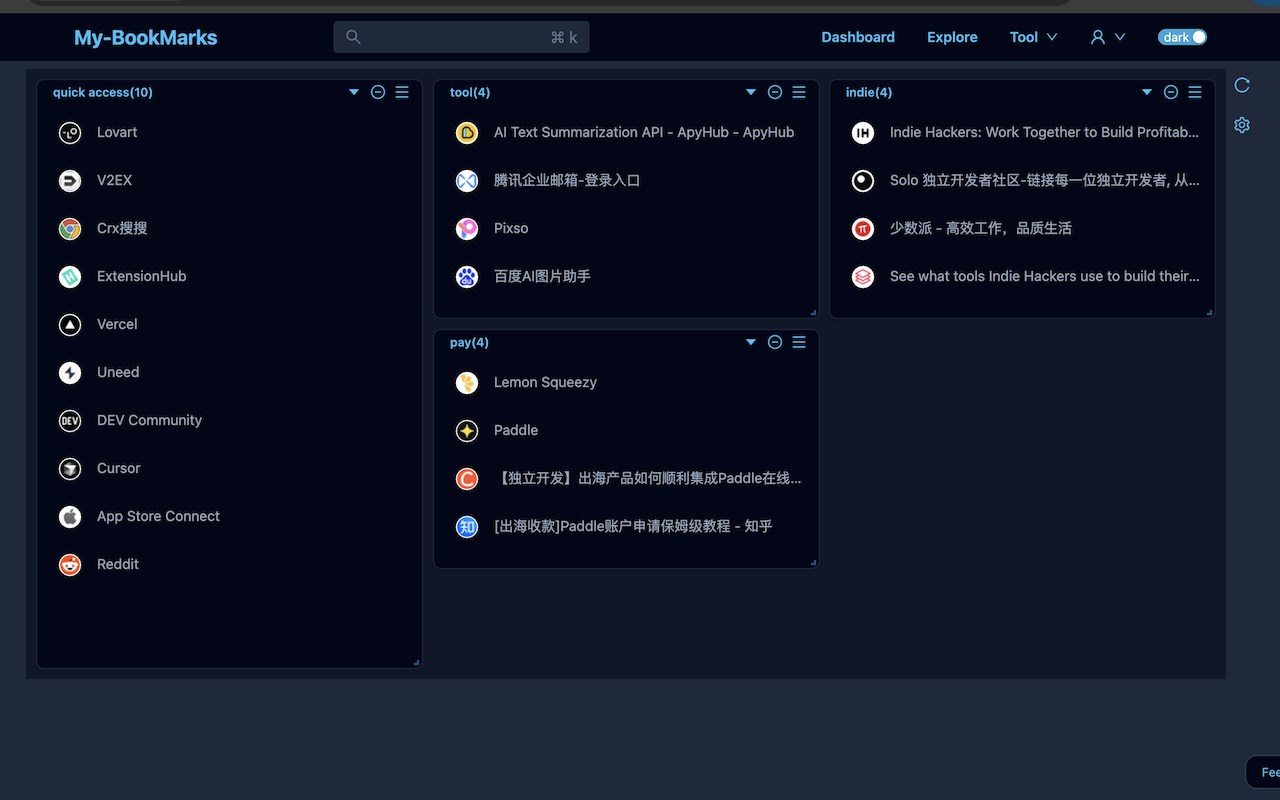The height and width of the screenshot is (800, 1280).
Task: Expand the indie group dropdown triangle
Action: pos(1147,92)
